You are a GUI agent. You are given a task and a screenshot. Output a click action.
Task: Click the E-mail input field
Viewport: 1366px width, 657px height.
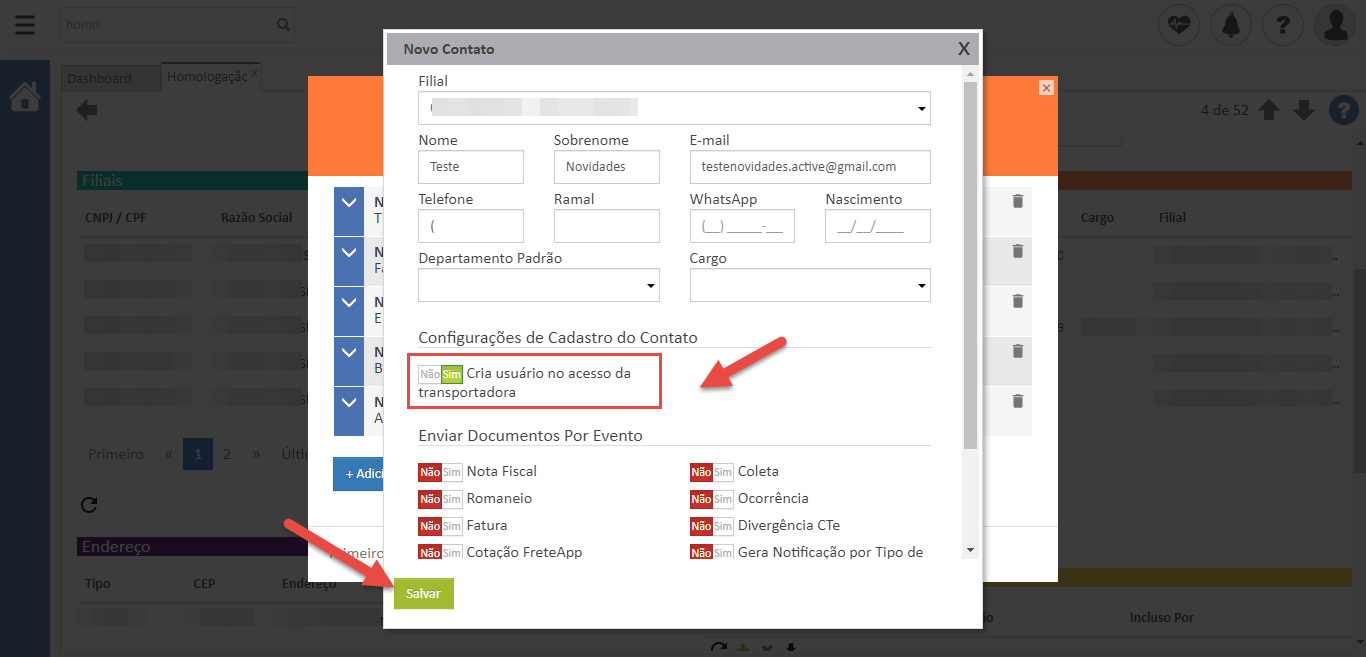(810, 167)
